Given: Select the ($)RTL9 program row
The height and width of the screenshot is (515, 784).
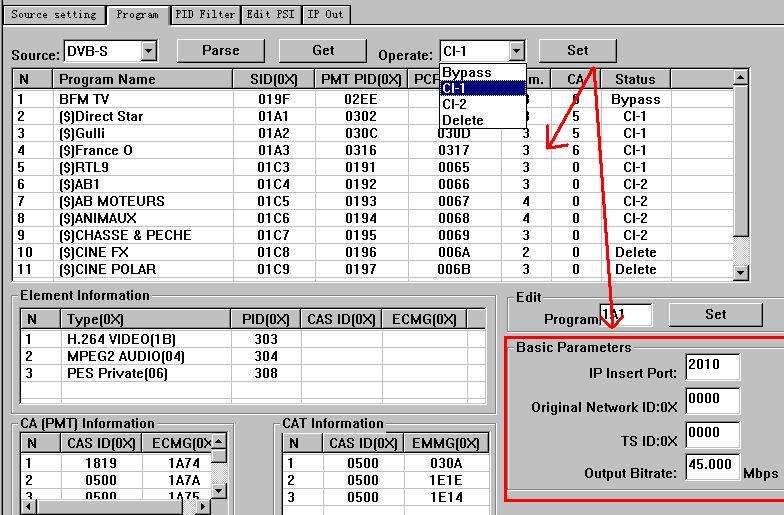Looking at the screenshot, I should (x=372, y=167).
